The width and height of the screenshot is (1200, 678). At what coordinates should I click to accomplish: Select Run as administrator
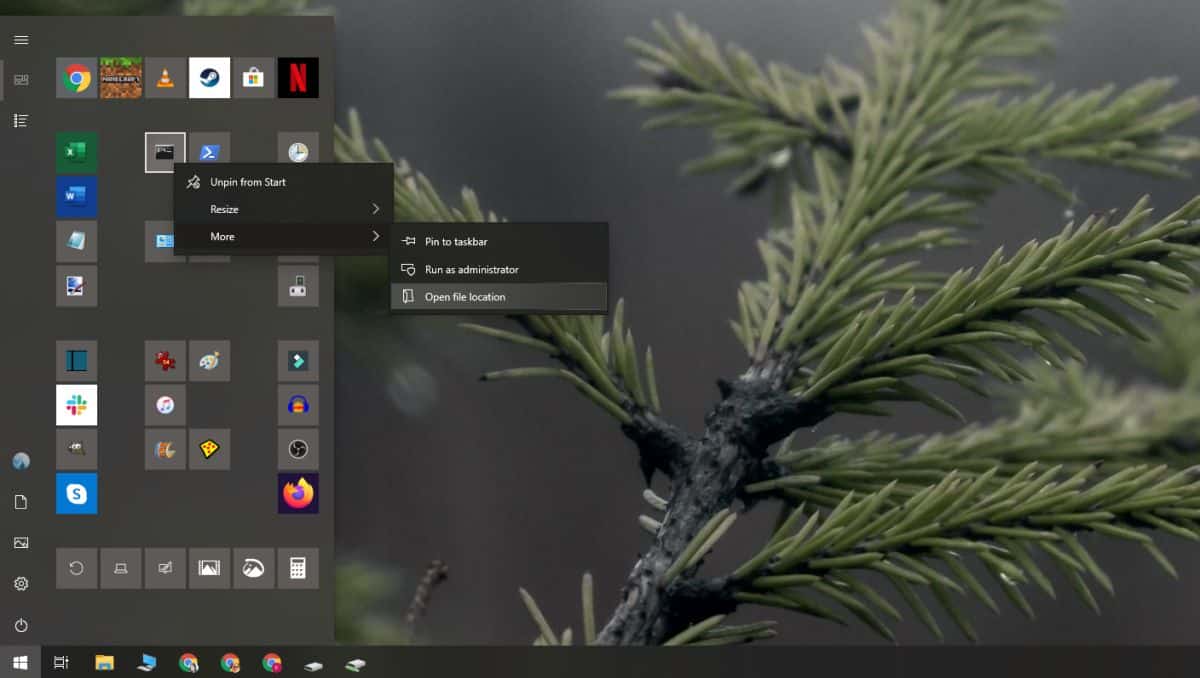[x=499, y=269]
